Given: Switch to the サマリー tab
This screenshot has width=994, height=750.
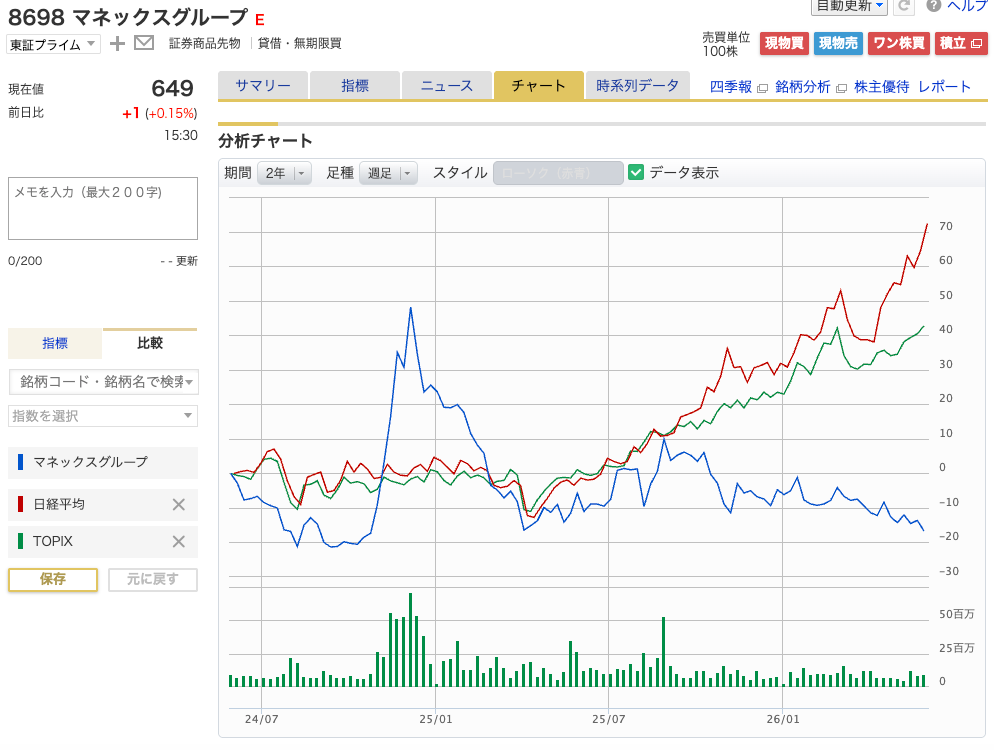Looking at the screenshot, I should click(x=263, y=86).
